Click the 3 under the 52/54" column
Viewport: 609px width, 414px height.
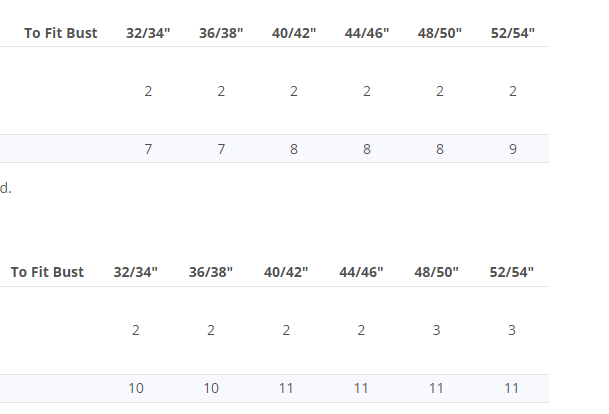click(512, 330)
